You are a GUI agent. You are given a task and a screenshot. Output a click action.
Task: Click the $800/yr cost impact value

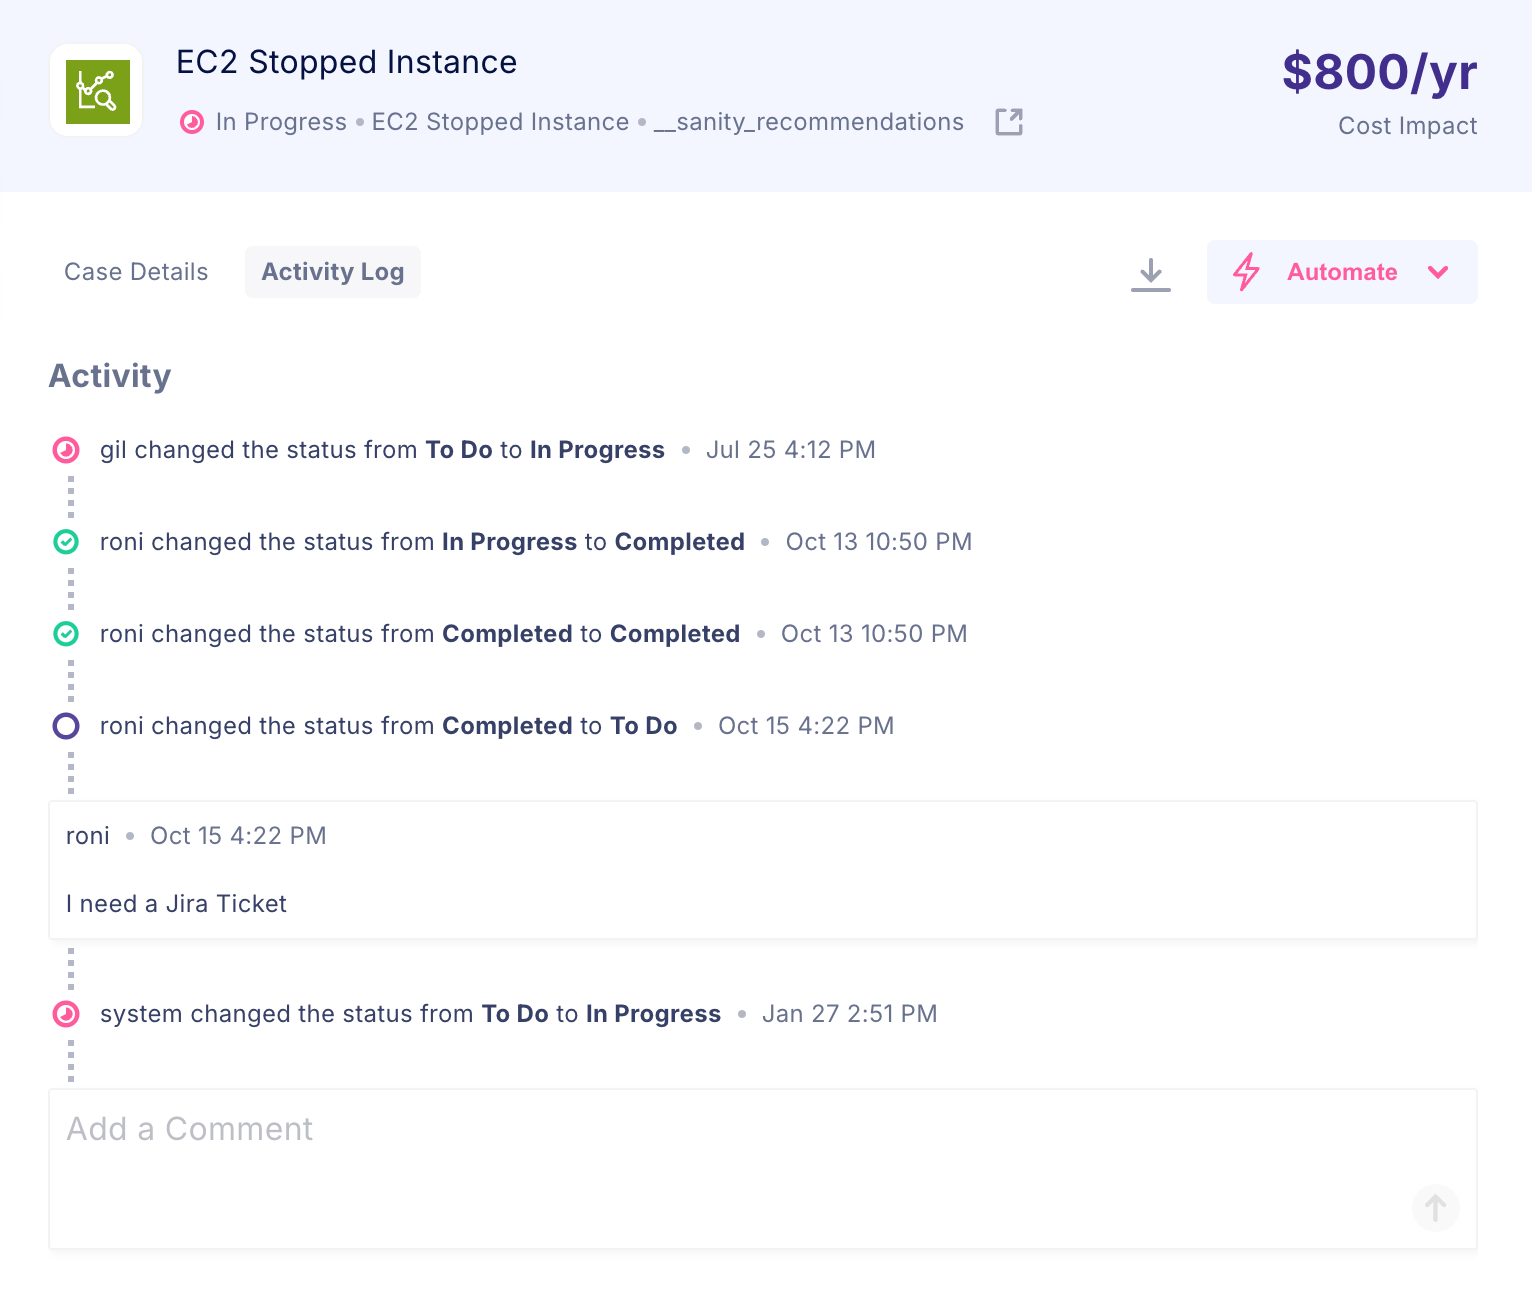coord(1379,73)
